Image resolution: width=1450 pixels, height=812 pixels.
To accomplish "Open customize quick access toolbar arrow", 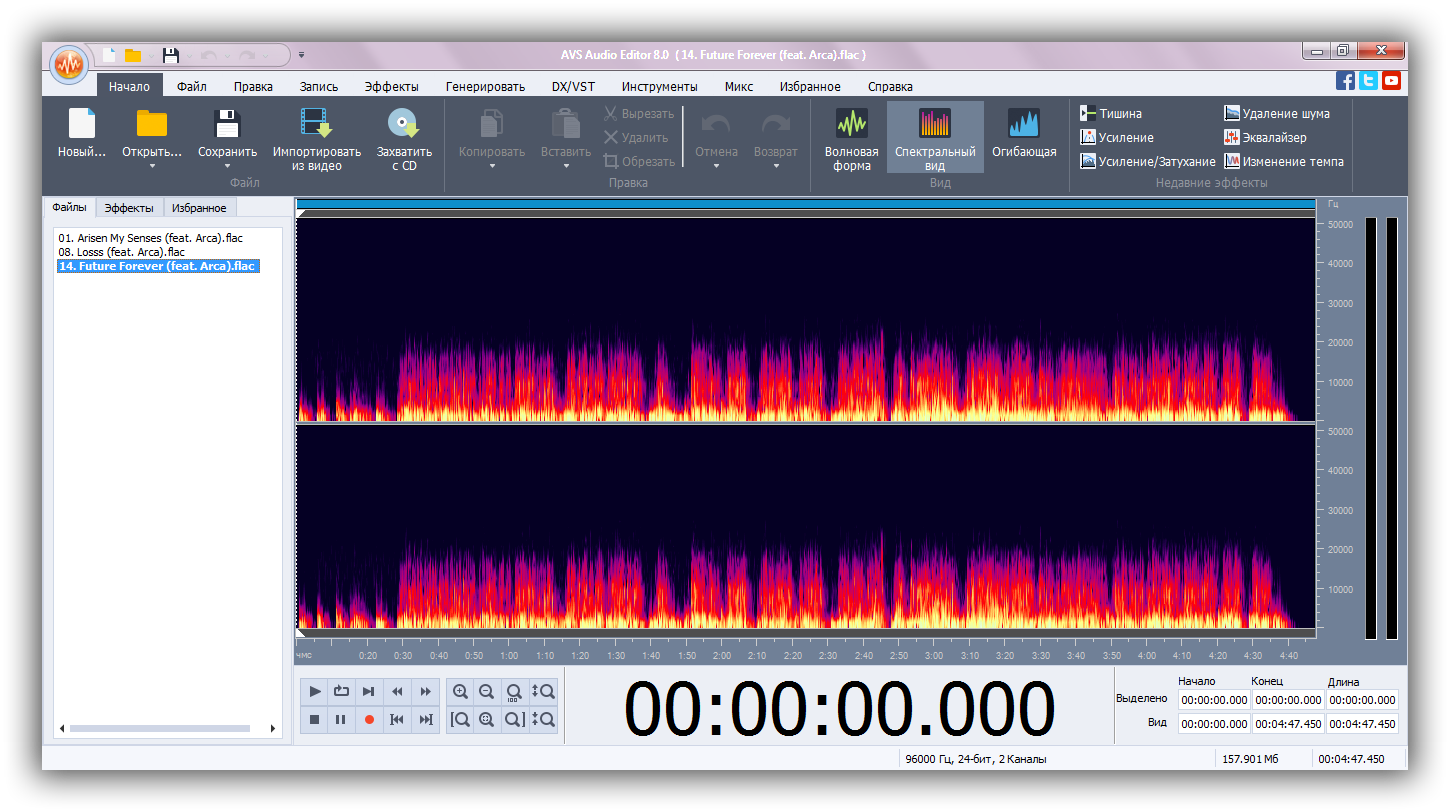I will click(x=301, y=55).
